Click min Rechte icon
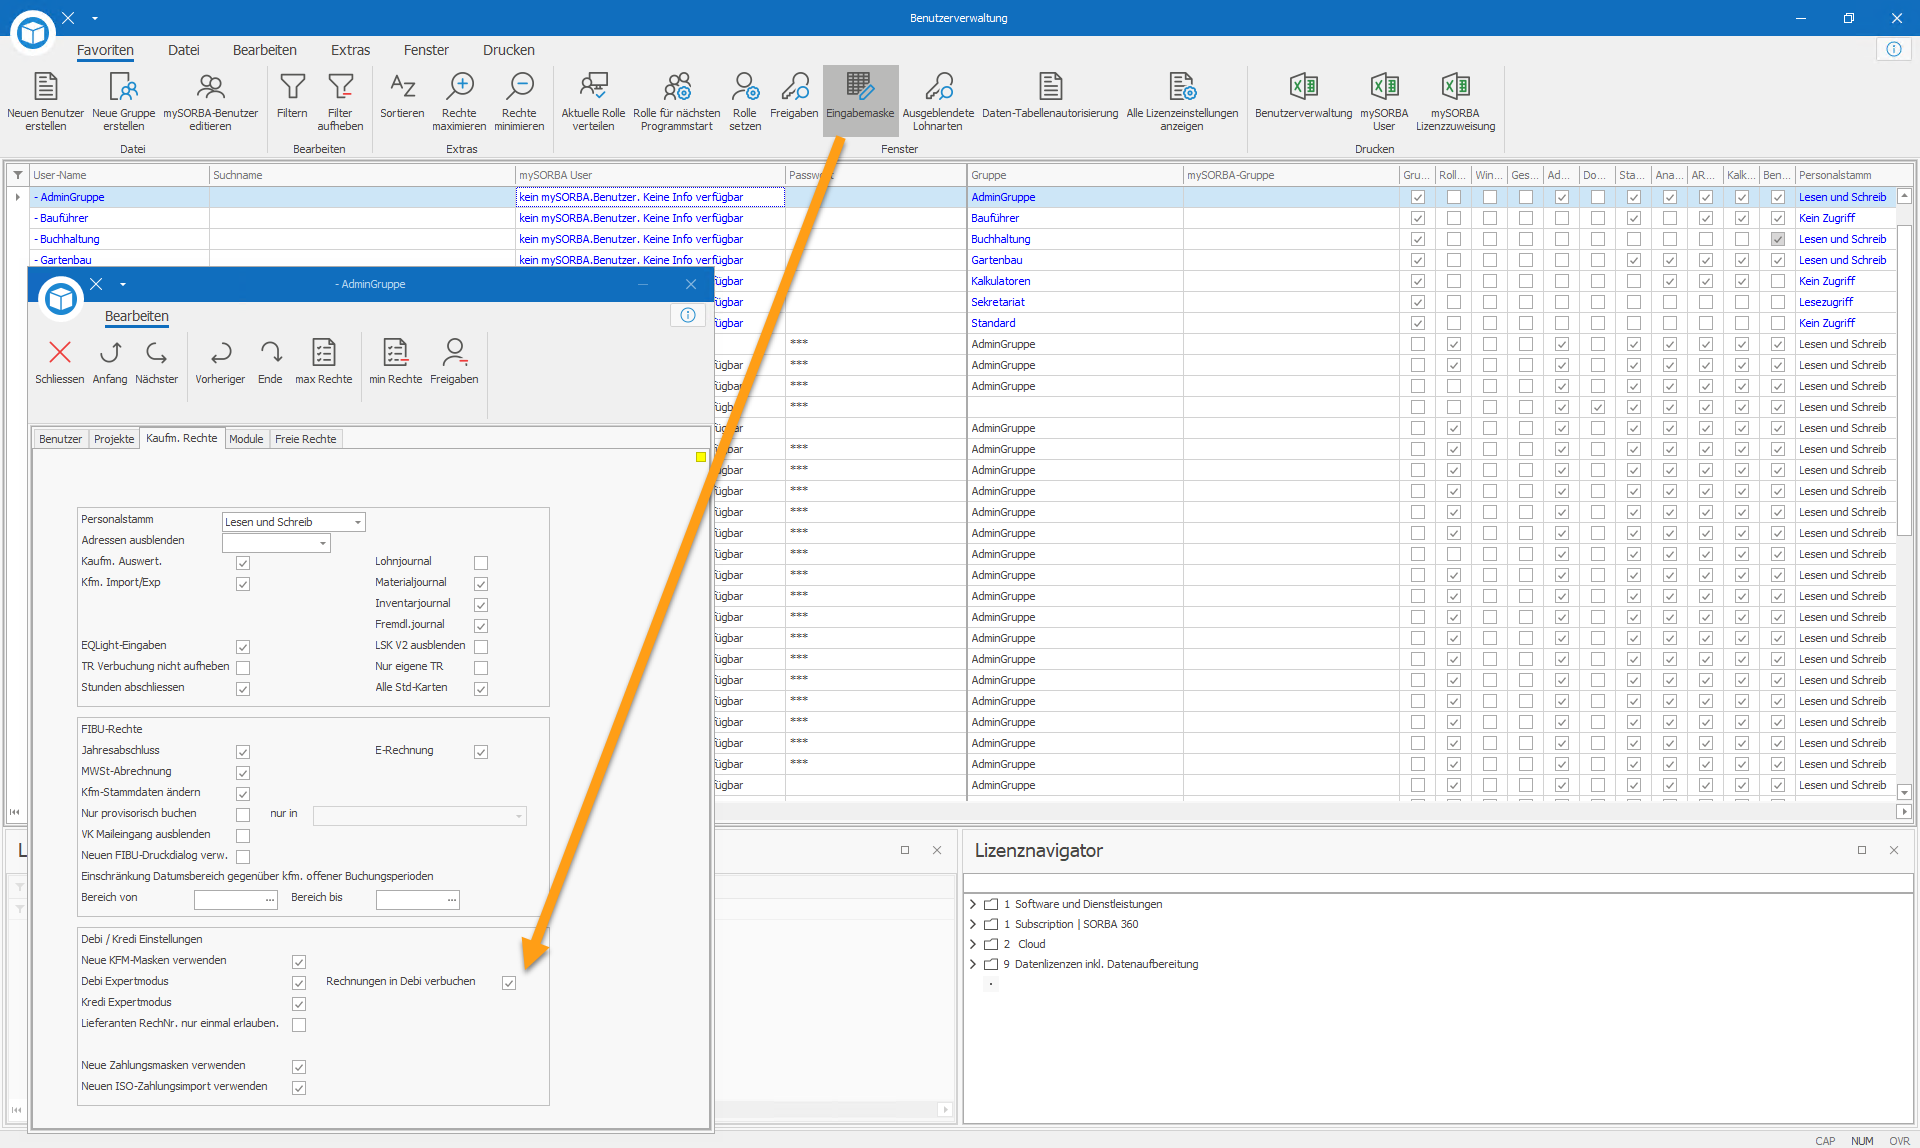The image size is (1920, 1148). pyautogui.click(x=396, y=353)
